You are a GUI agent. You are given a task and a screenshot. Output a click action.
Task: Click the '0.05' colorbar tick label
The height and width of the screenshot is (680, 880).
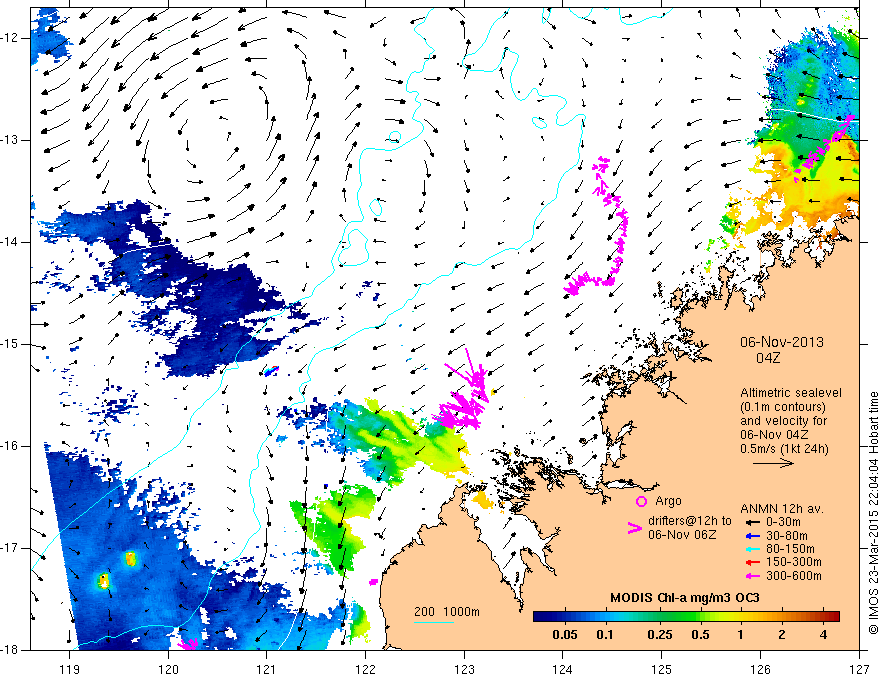coord(565,635)
